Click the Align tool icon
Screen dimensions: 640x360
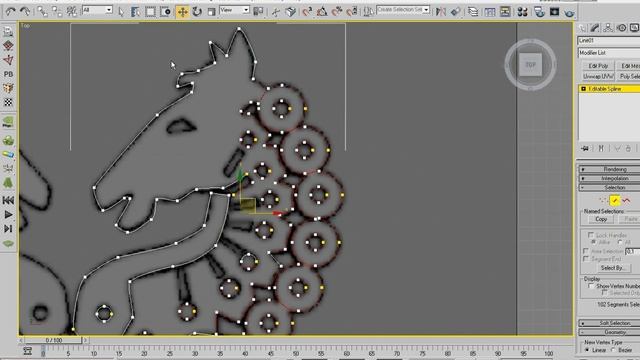[x=456, y=12]
